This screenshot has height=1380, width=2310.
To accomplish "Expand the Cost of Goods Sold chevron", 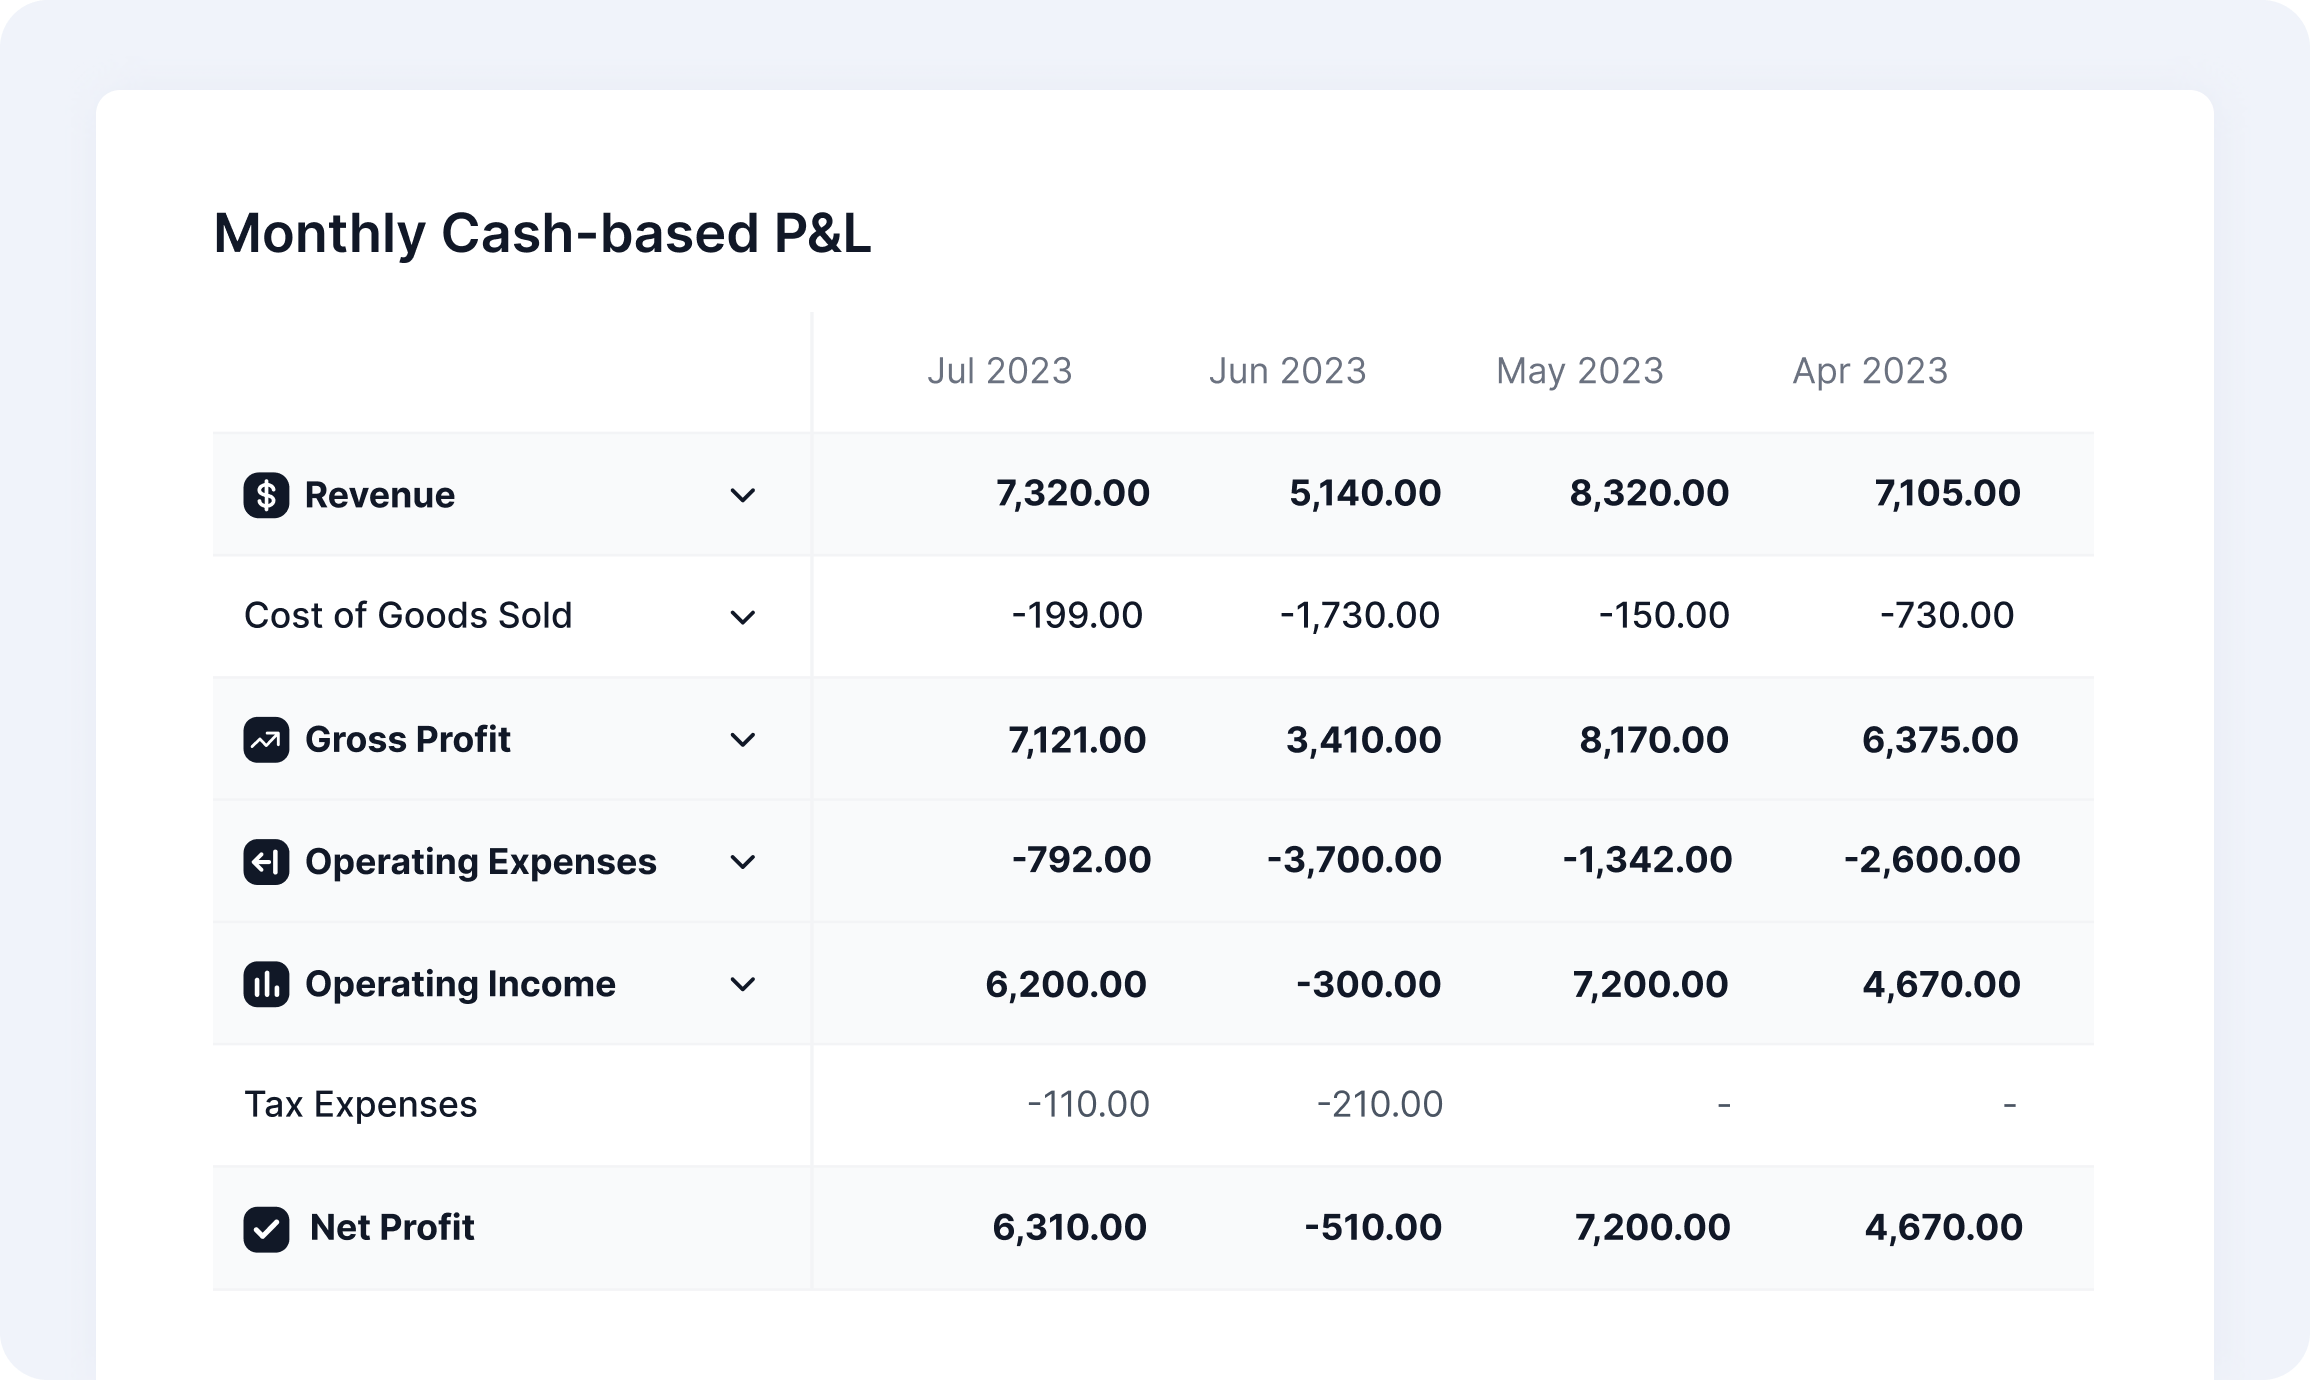I will 742,617.
